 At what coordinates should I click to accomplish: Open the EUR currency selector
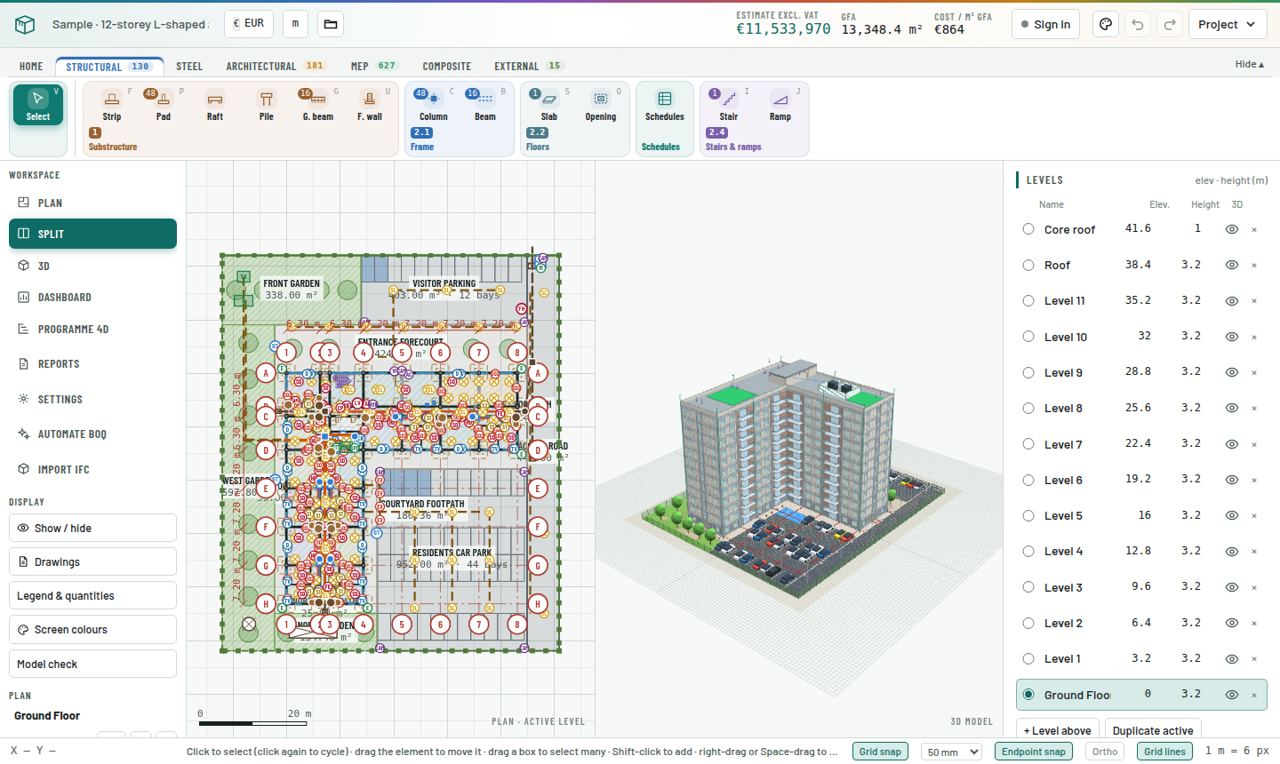248,24
